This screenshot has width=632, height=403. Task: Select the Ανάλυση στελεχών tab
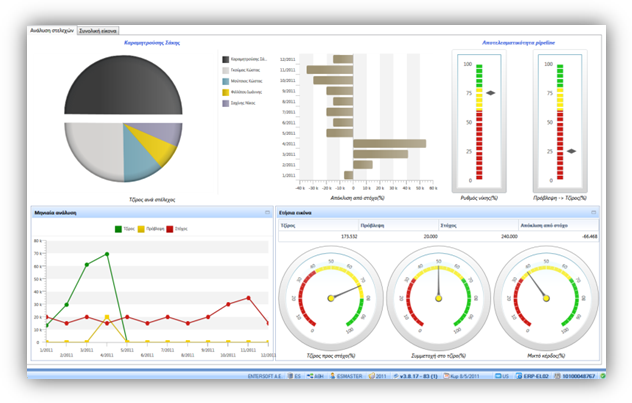click(x=52, y=30)
